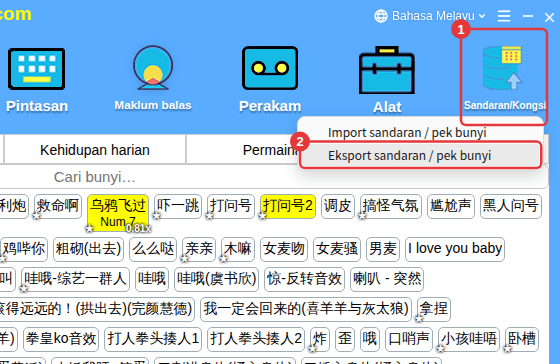The image size is (560, 364).
Task: Switch to the Kehidupan harian tab
Action: coord(95,150)
